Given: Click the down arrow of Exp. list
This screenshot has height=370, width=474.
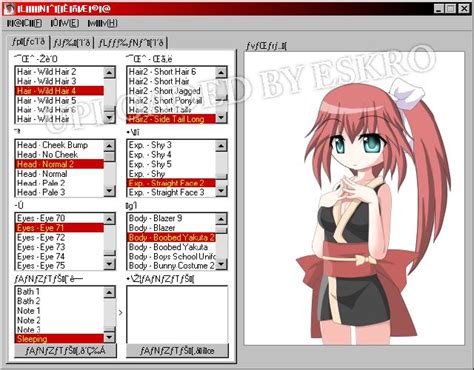Looking at the screenshot, I should 221,191.
